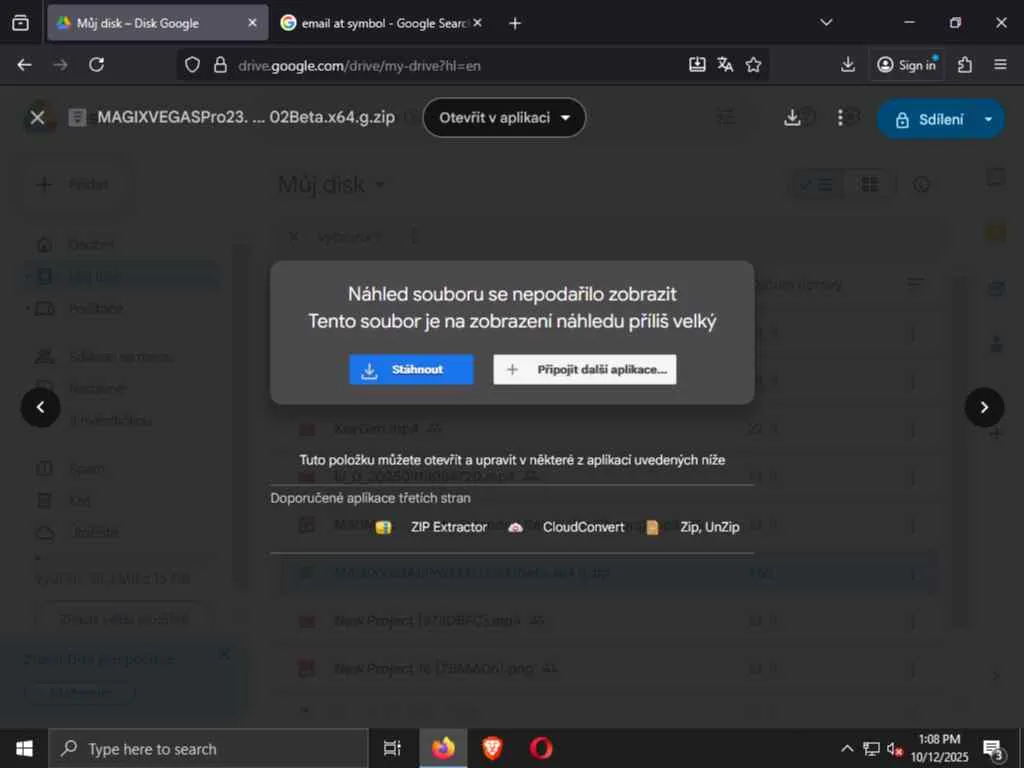Viewport: 1024px width, 768px height.
Task: Open the file with CloudConvert
Action: (566, 527)
